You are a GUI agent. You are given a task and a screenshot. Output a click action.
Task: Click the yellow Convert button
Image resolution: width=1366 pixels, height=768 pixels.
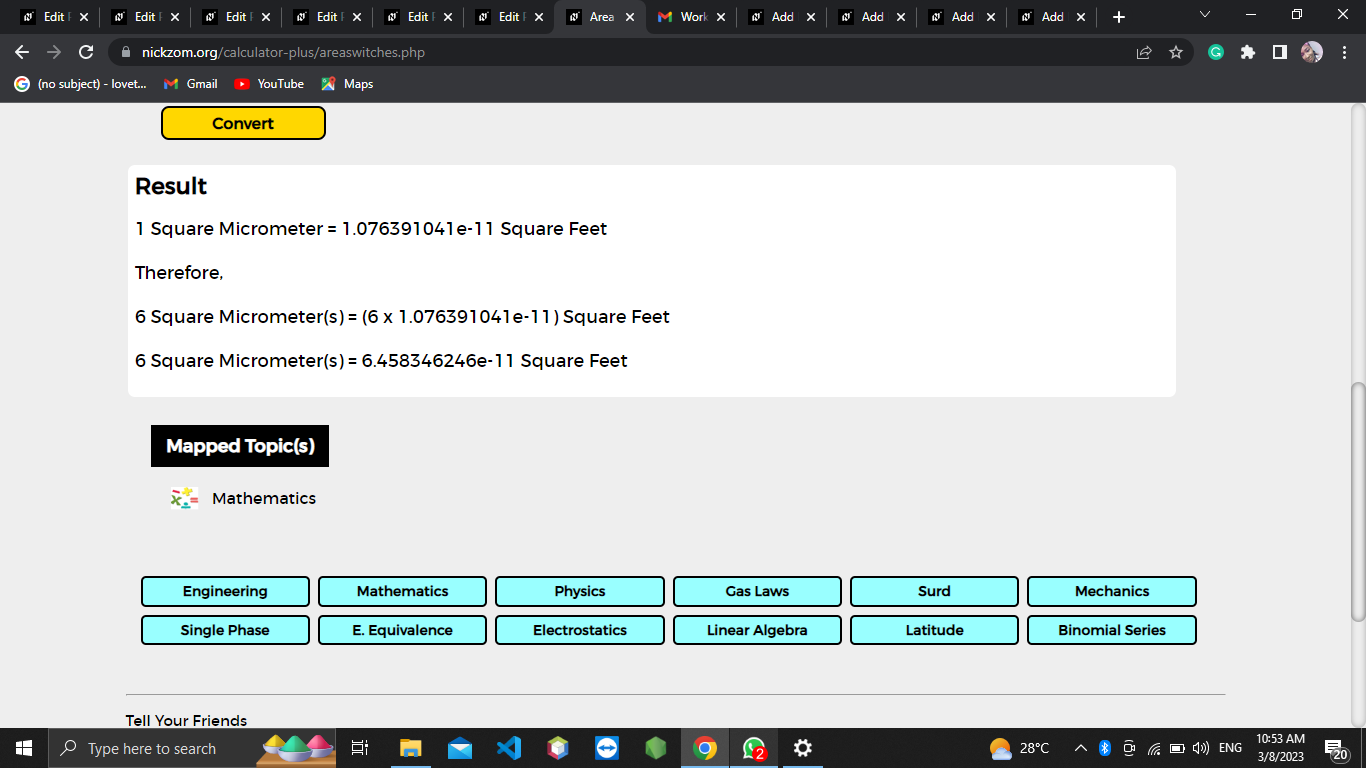(243, 123)
